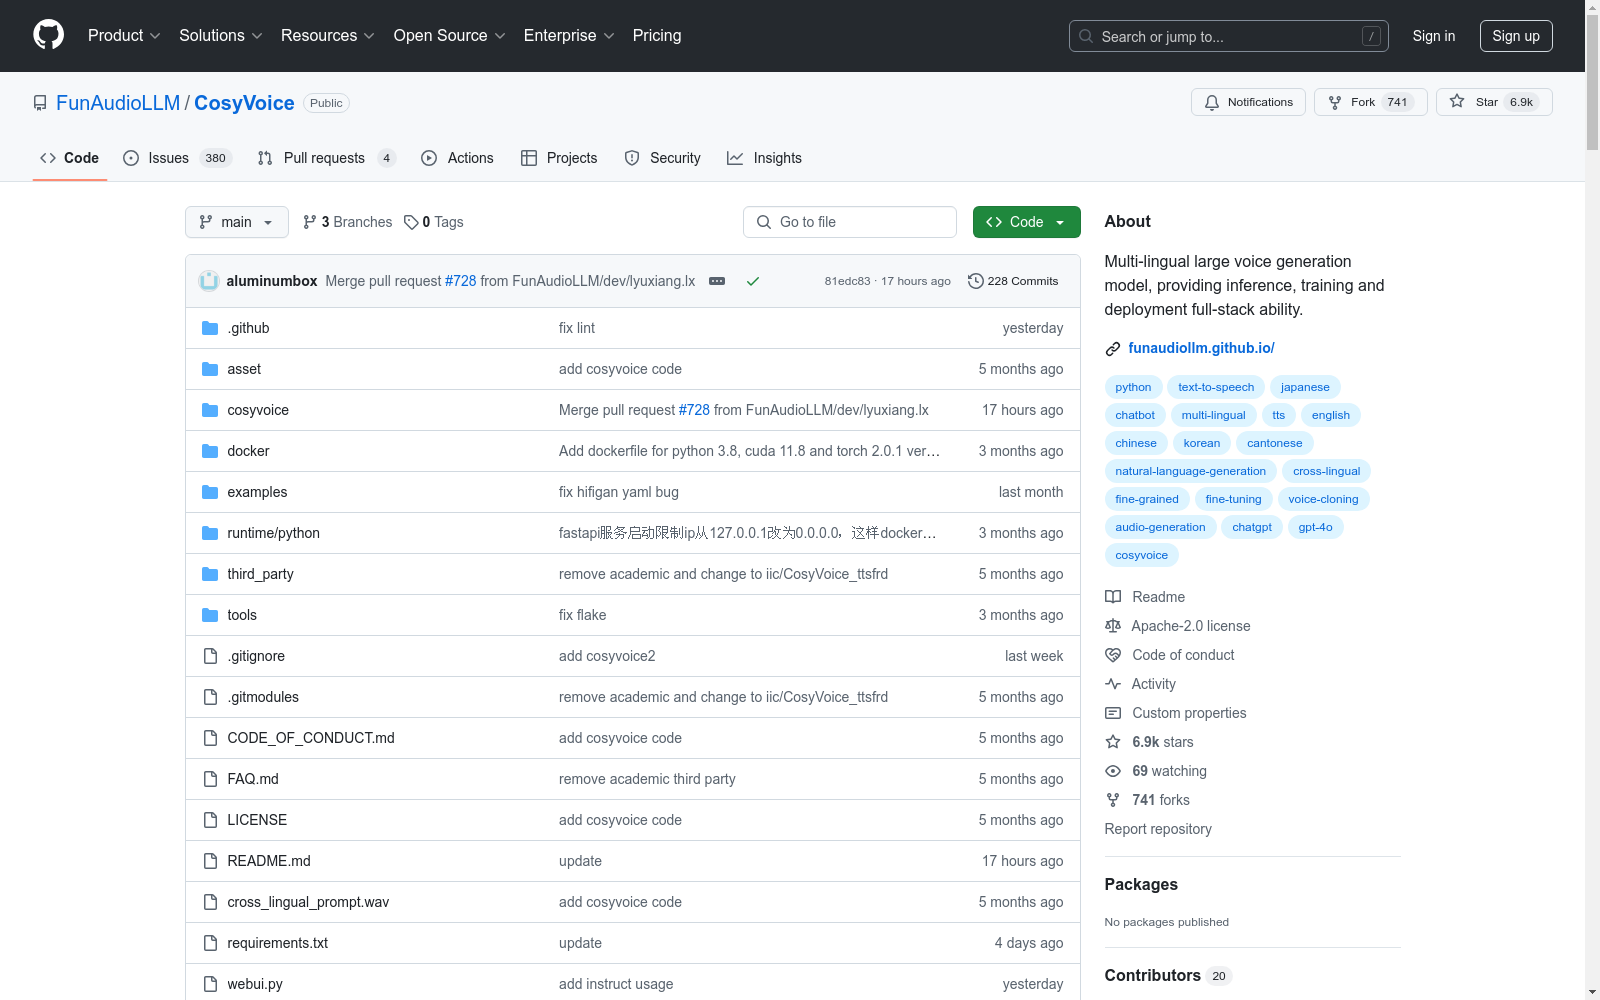Open the requirements.txt file
Viewport: 1600px width, 1000px height.
coord(277,943)
